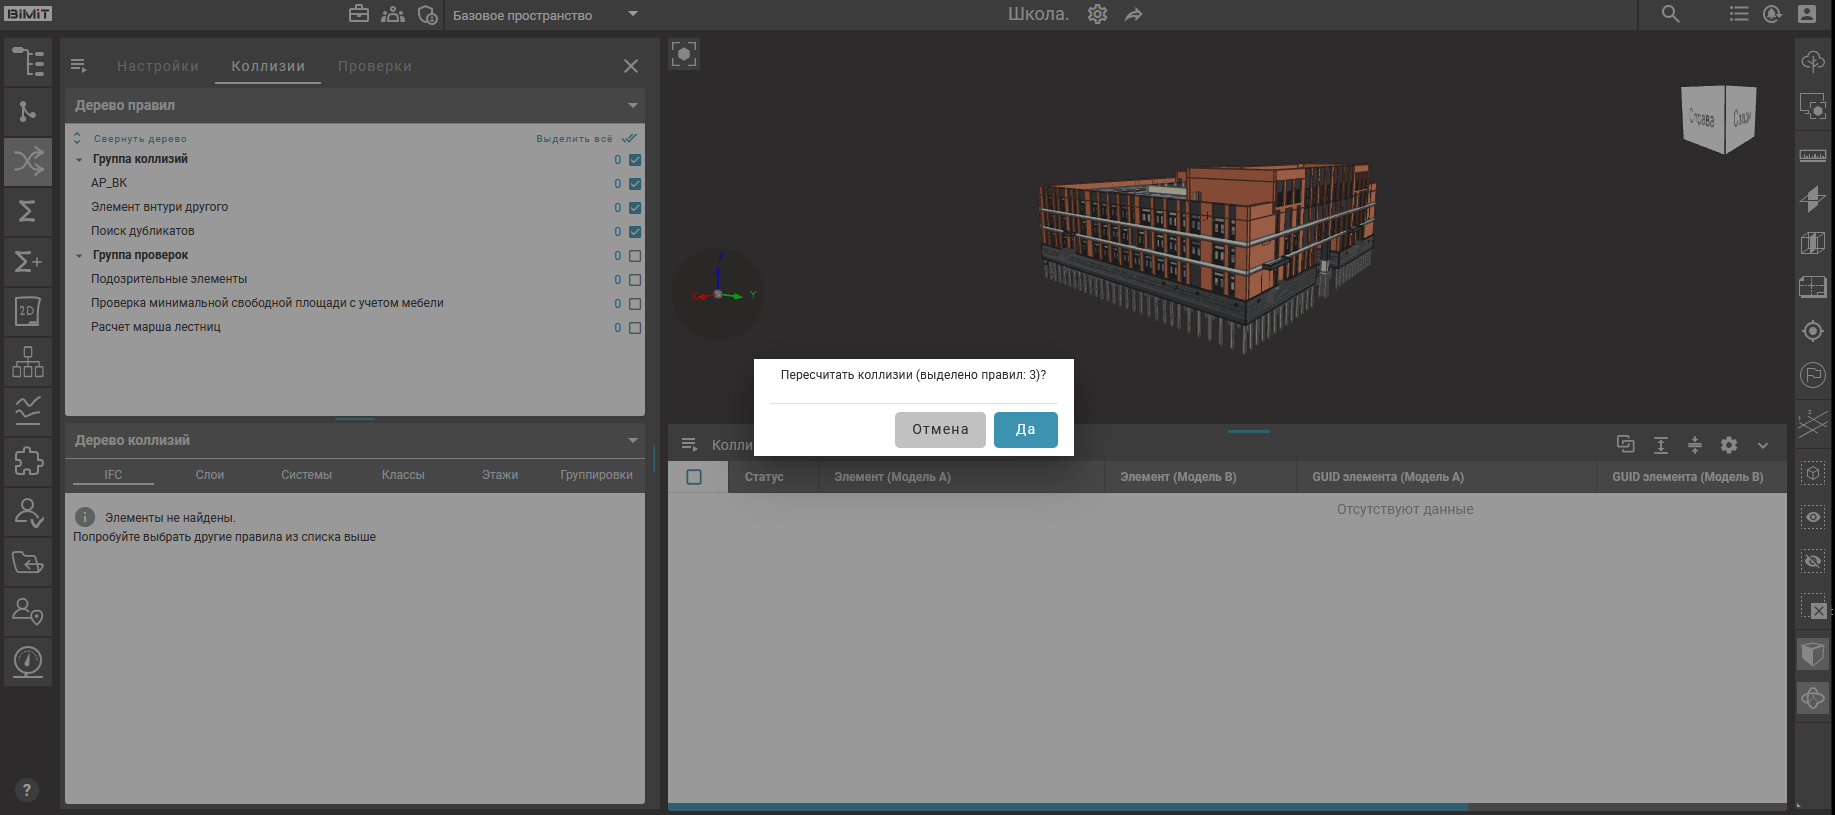Screen dimensions: 1835x815
Task: Enable the Группа проверок checkbox
Action: tap(635, 256)
